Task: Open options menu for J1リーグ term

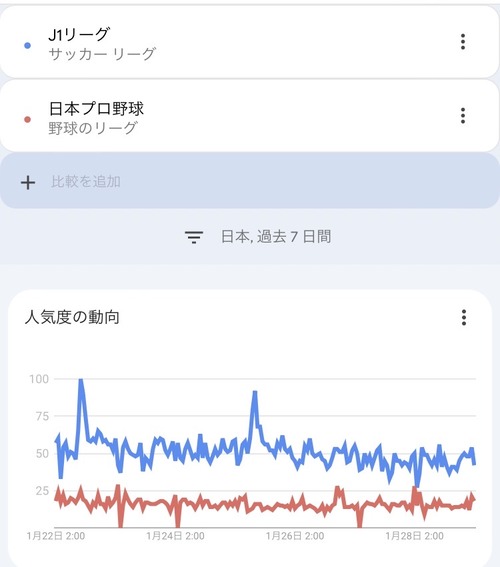Action: click(463, 42)
